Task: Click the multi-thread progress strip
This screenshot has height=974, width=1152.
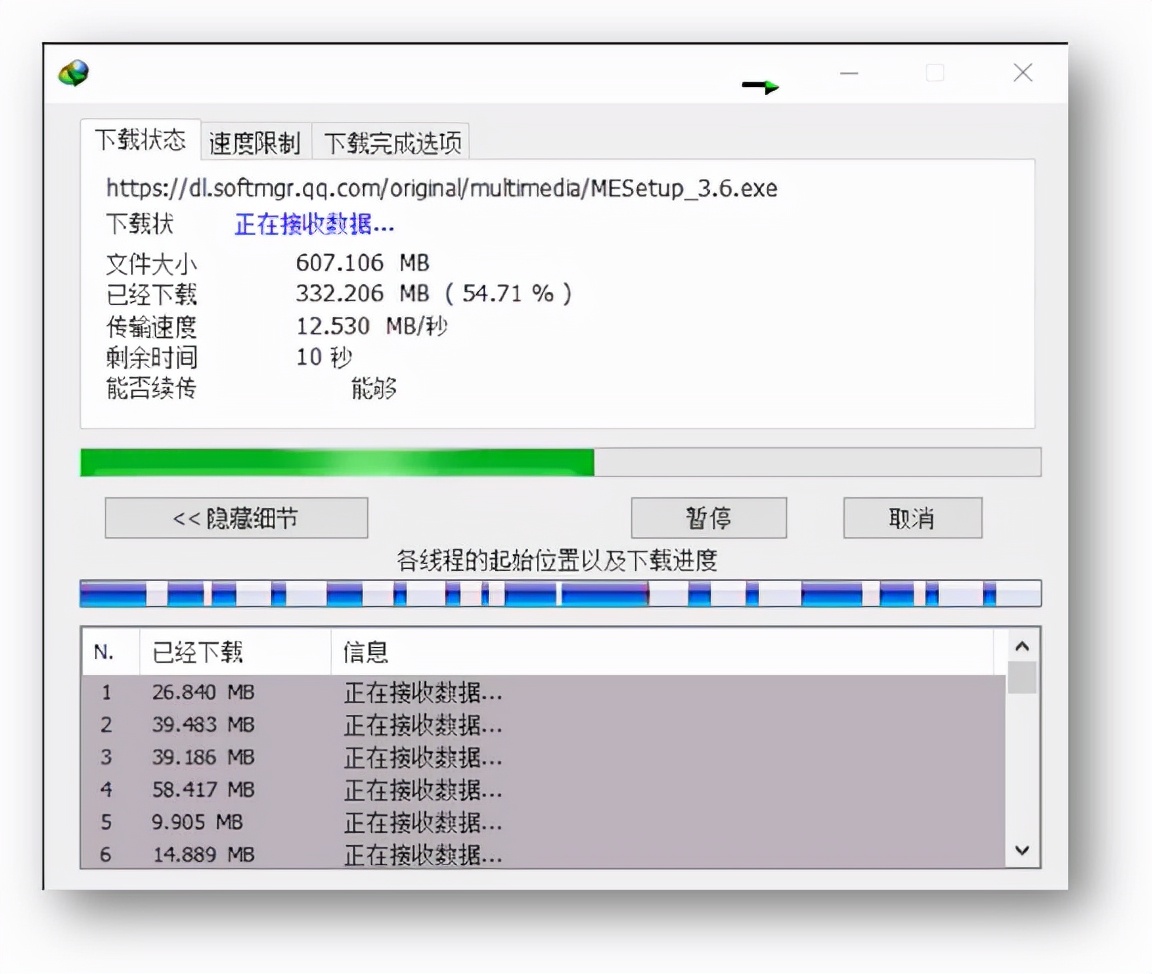Action: [x=560, y=592]
